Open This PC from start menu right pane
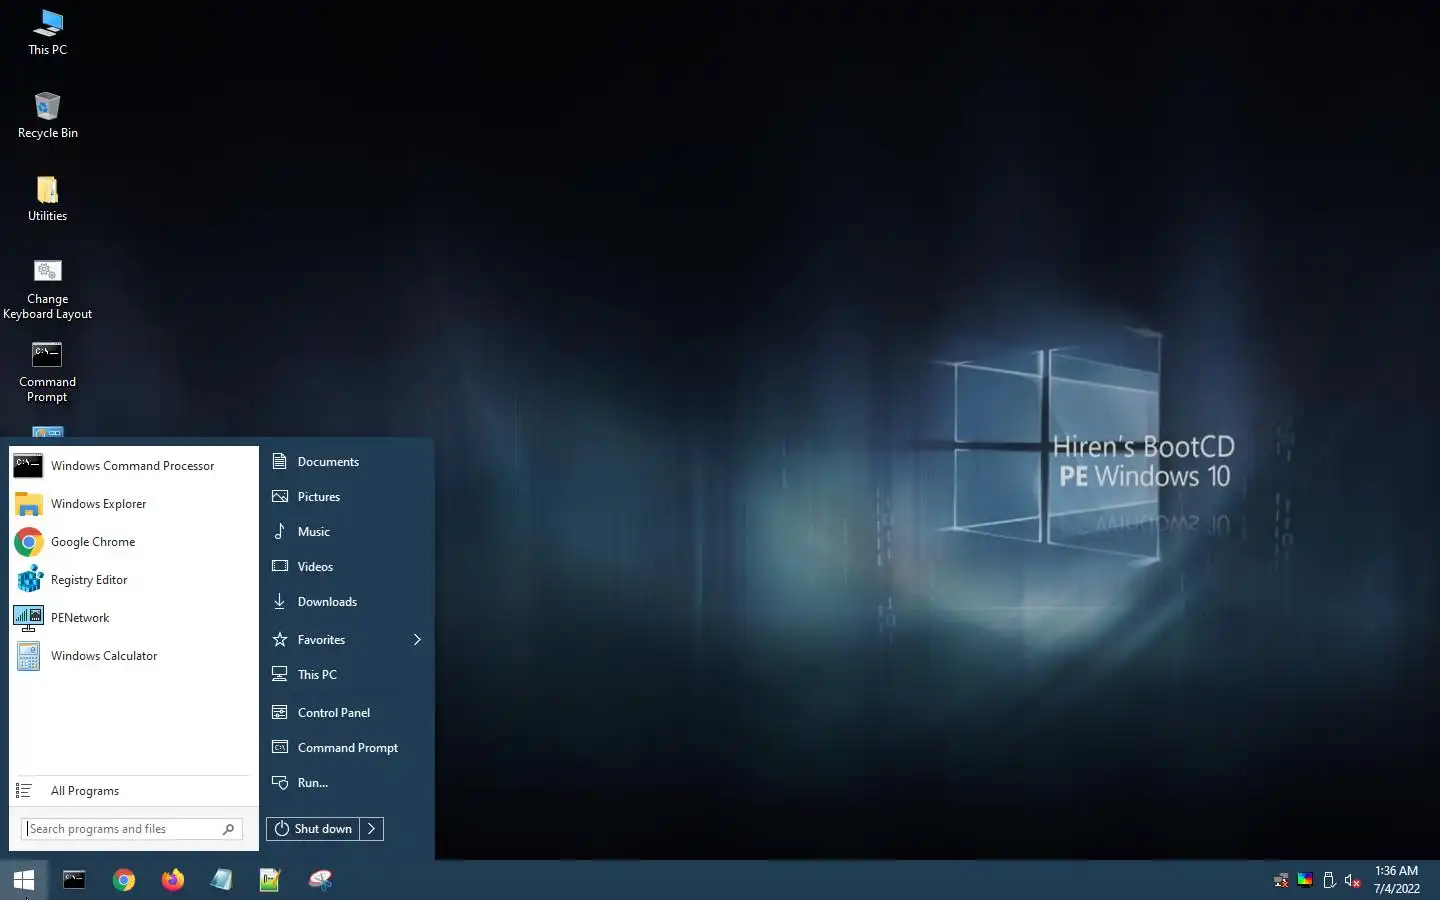This screenshot has width=1440, height=900. coord(347,674)
